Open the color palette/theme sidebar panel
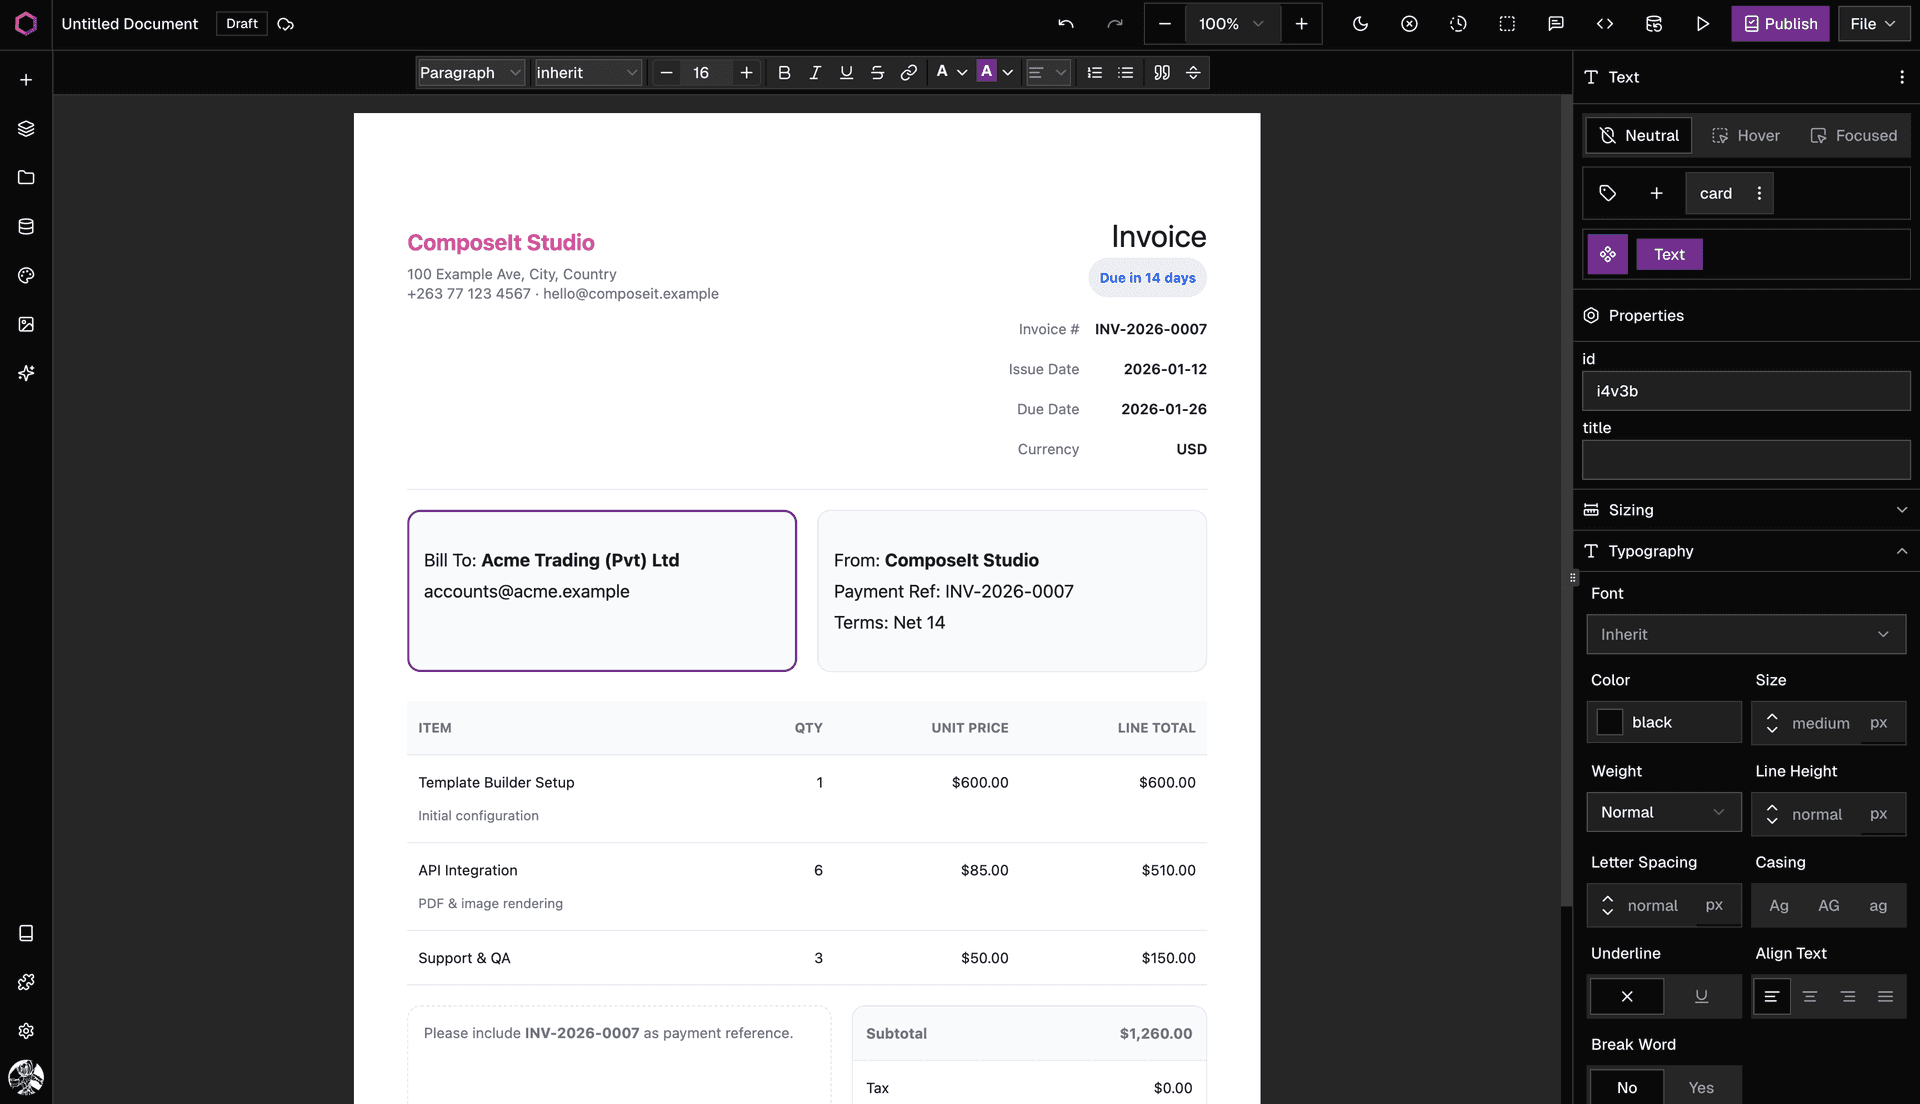The width and height of the screenshot is (1920, 1104). (25, 275)
